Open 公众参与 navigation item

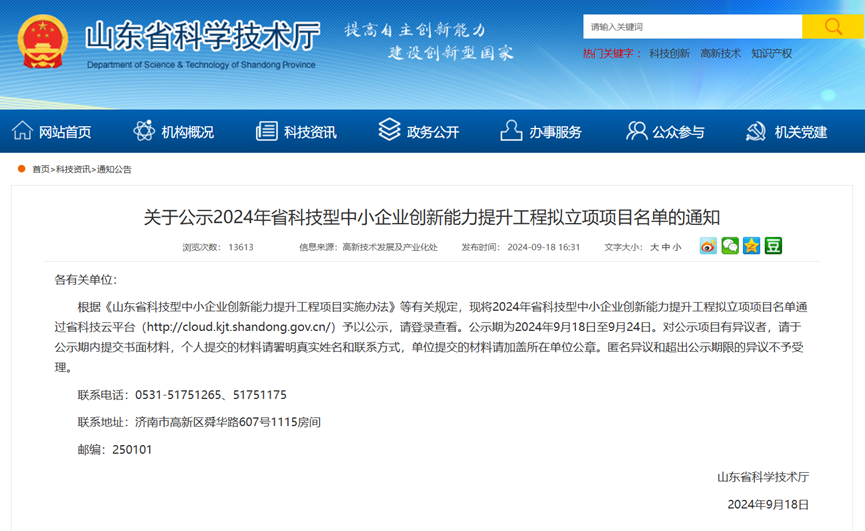[x=679, y=132]
